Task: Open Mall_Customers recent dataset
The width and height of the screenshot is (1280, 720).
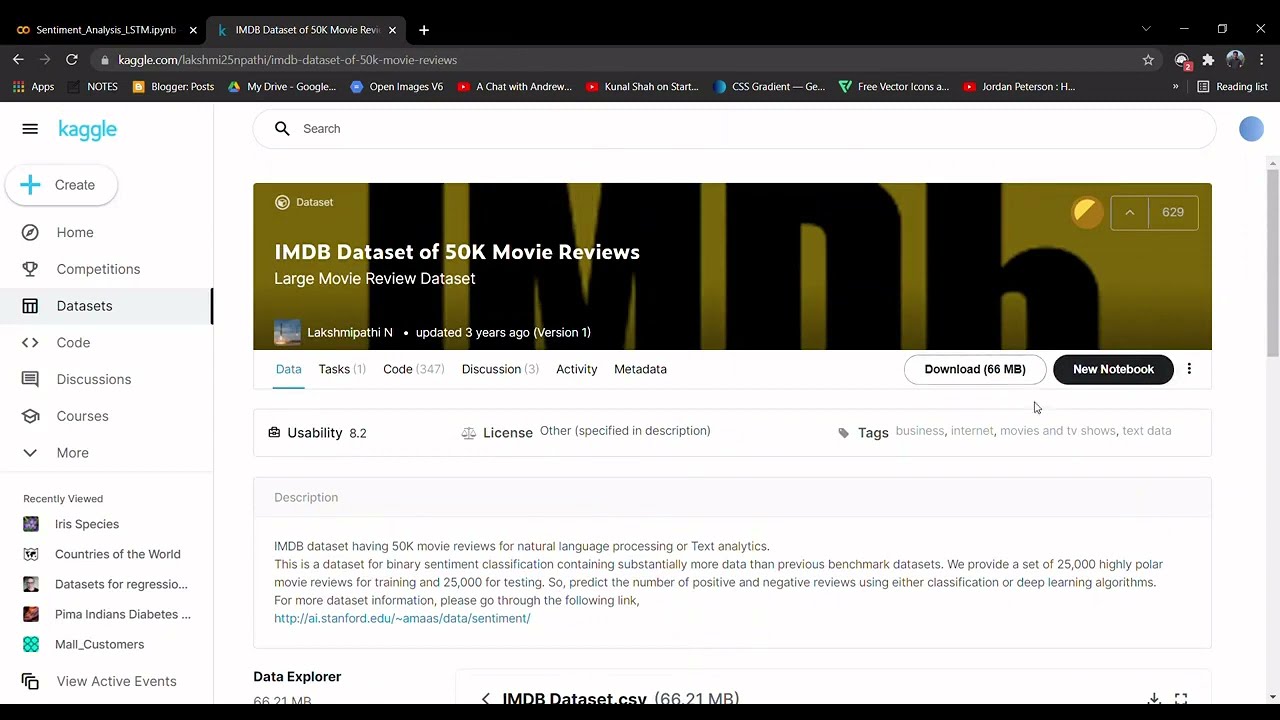Action: 99,644
